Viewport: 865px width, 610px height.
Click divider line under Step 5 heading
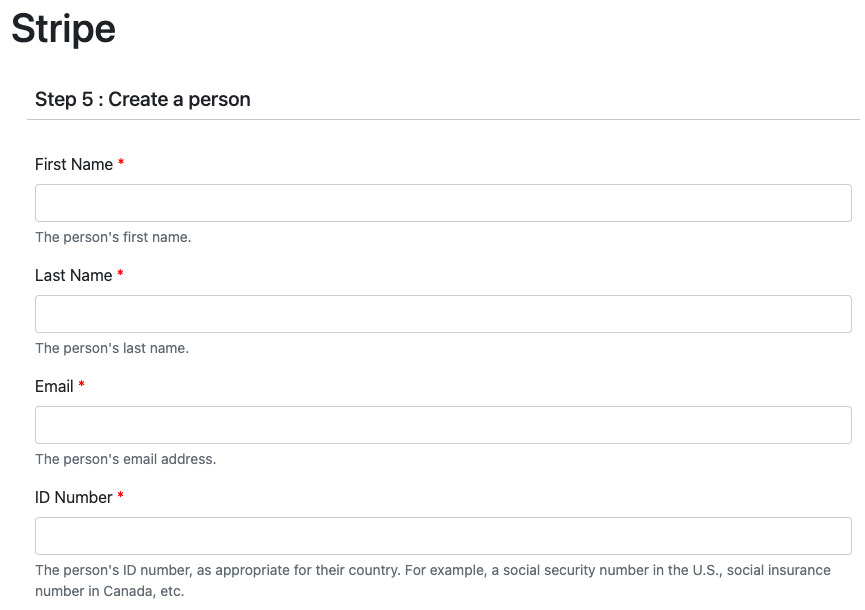pyautogui.click(x=443, y=120)
